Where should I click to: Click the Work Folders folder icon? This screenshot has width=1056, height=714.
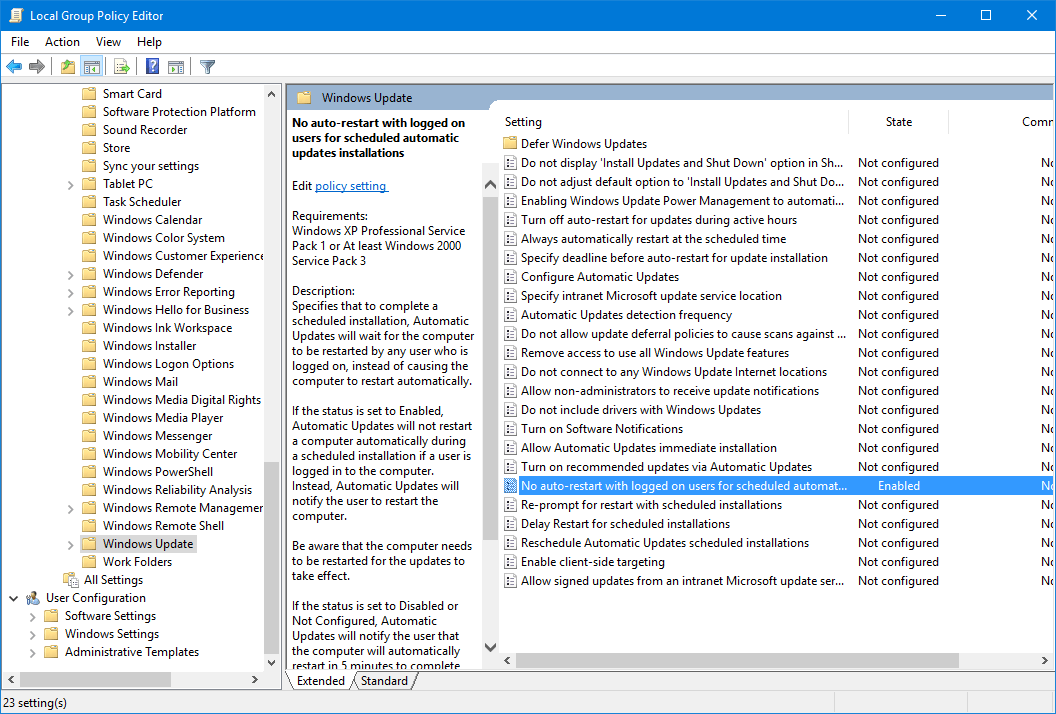click(89, 561)
